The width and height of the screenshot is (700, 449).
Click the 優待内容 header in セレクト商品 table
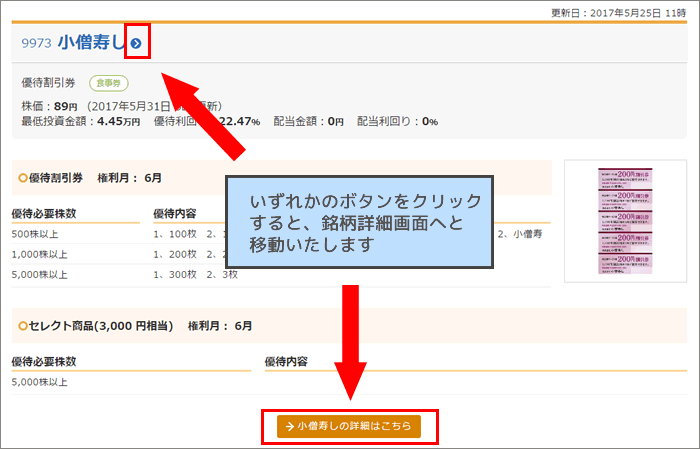click(x=286, y=362)
